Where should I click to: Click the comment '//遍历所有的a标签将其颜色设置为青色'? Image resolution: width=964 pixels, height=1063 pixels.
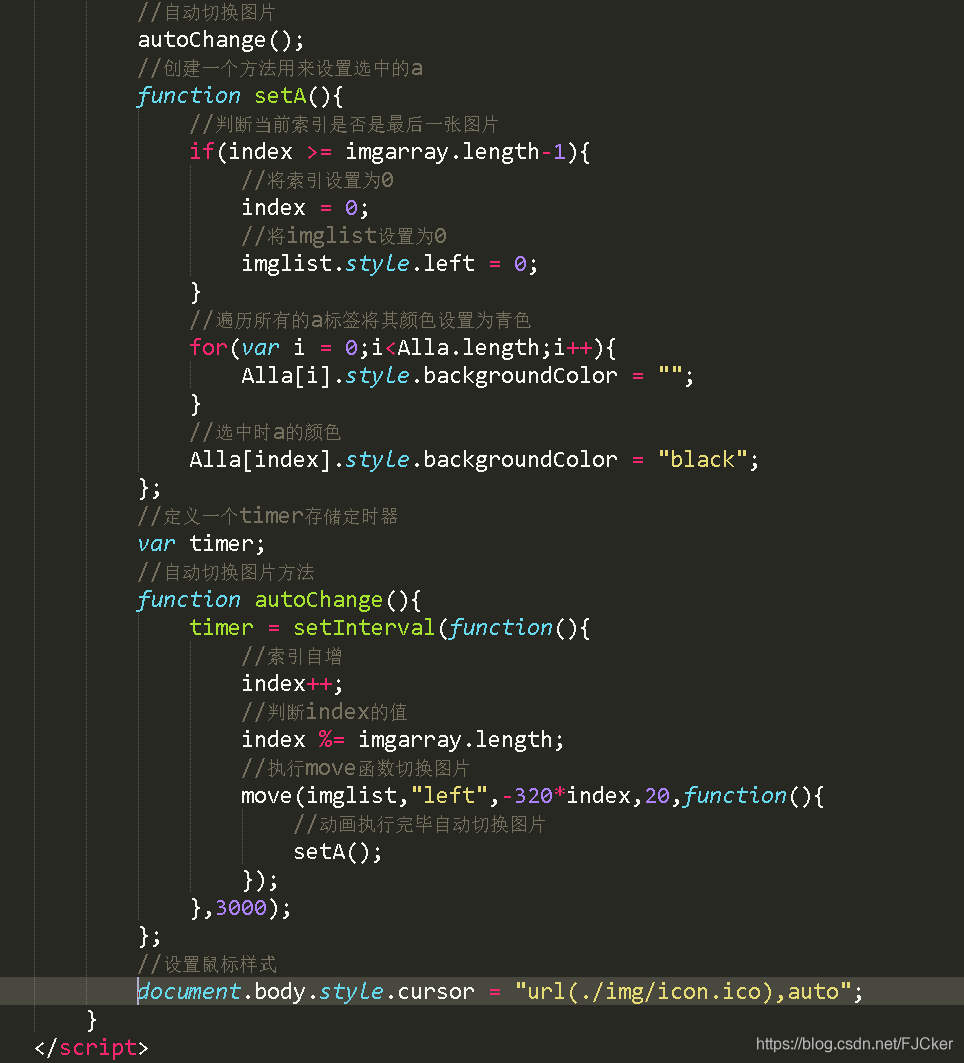(x=360, y=319)
